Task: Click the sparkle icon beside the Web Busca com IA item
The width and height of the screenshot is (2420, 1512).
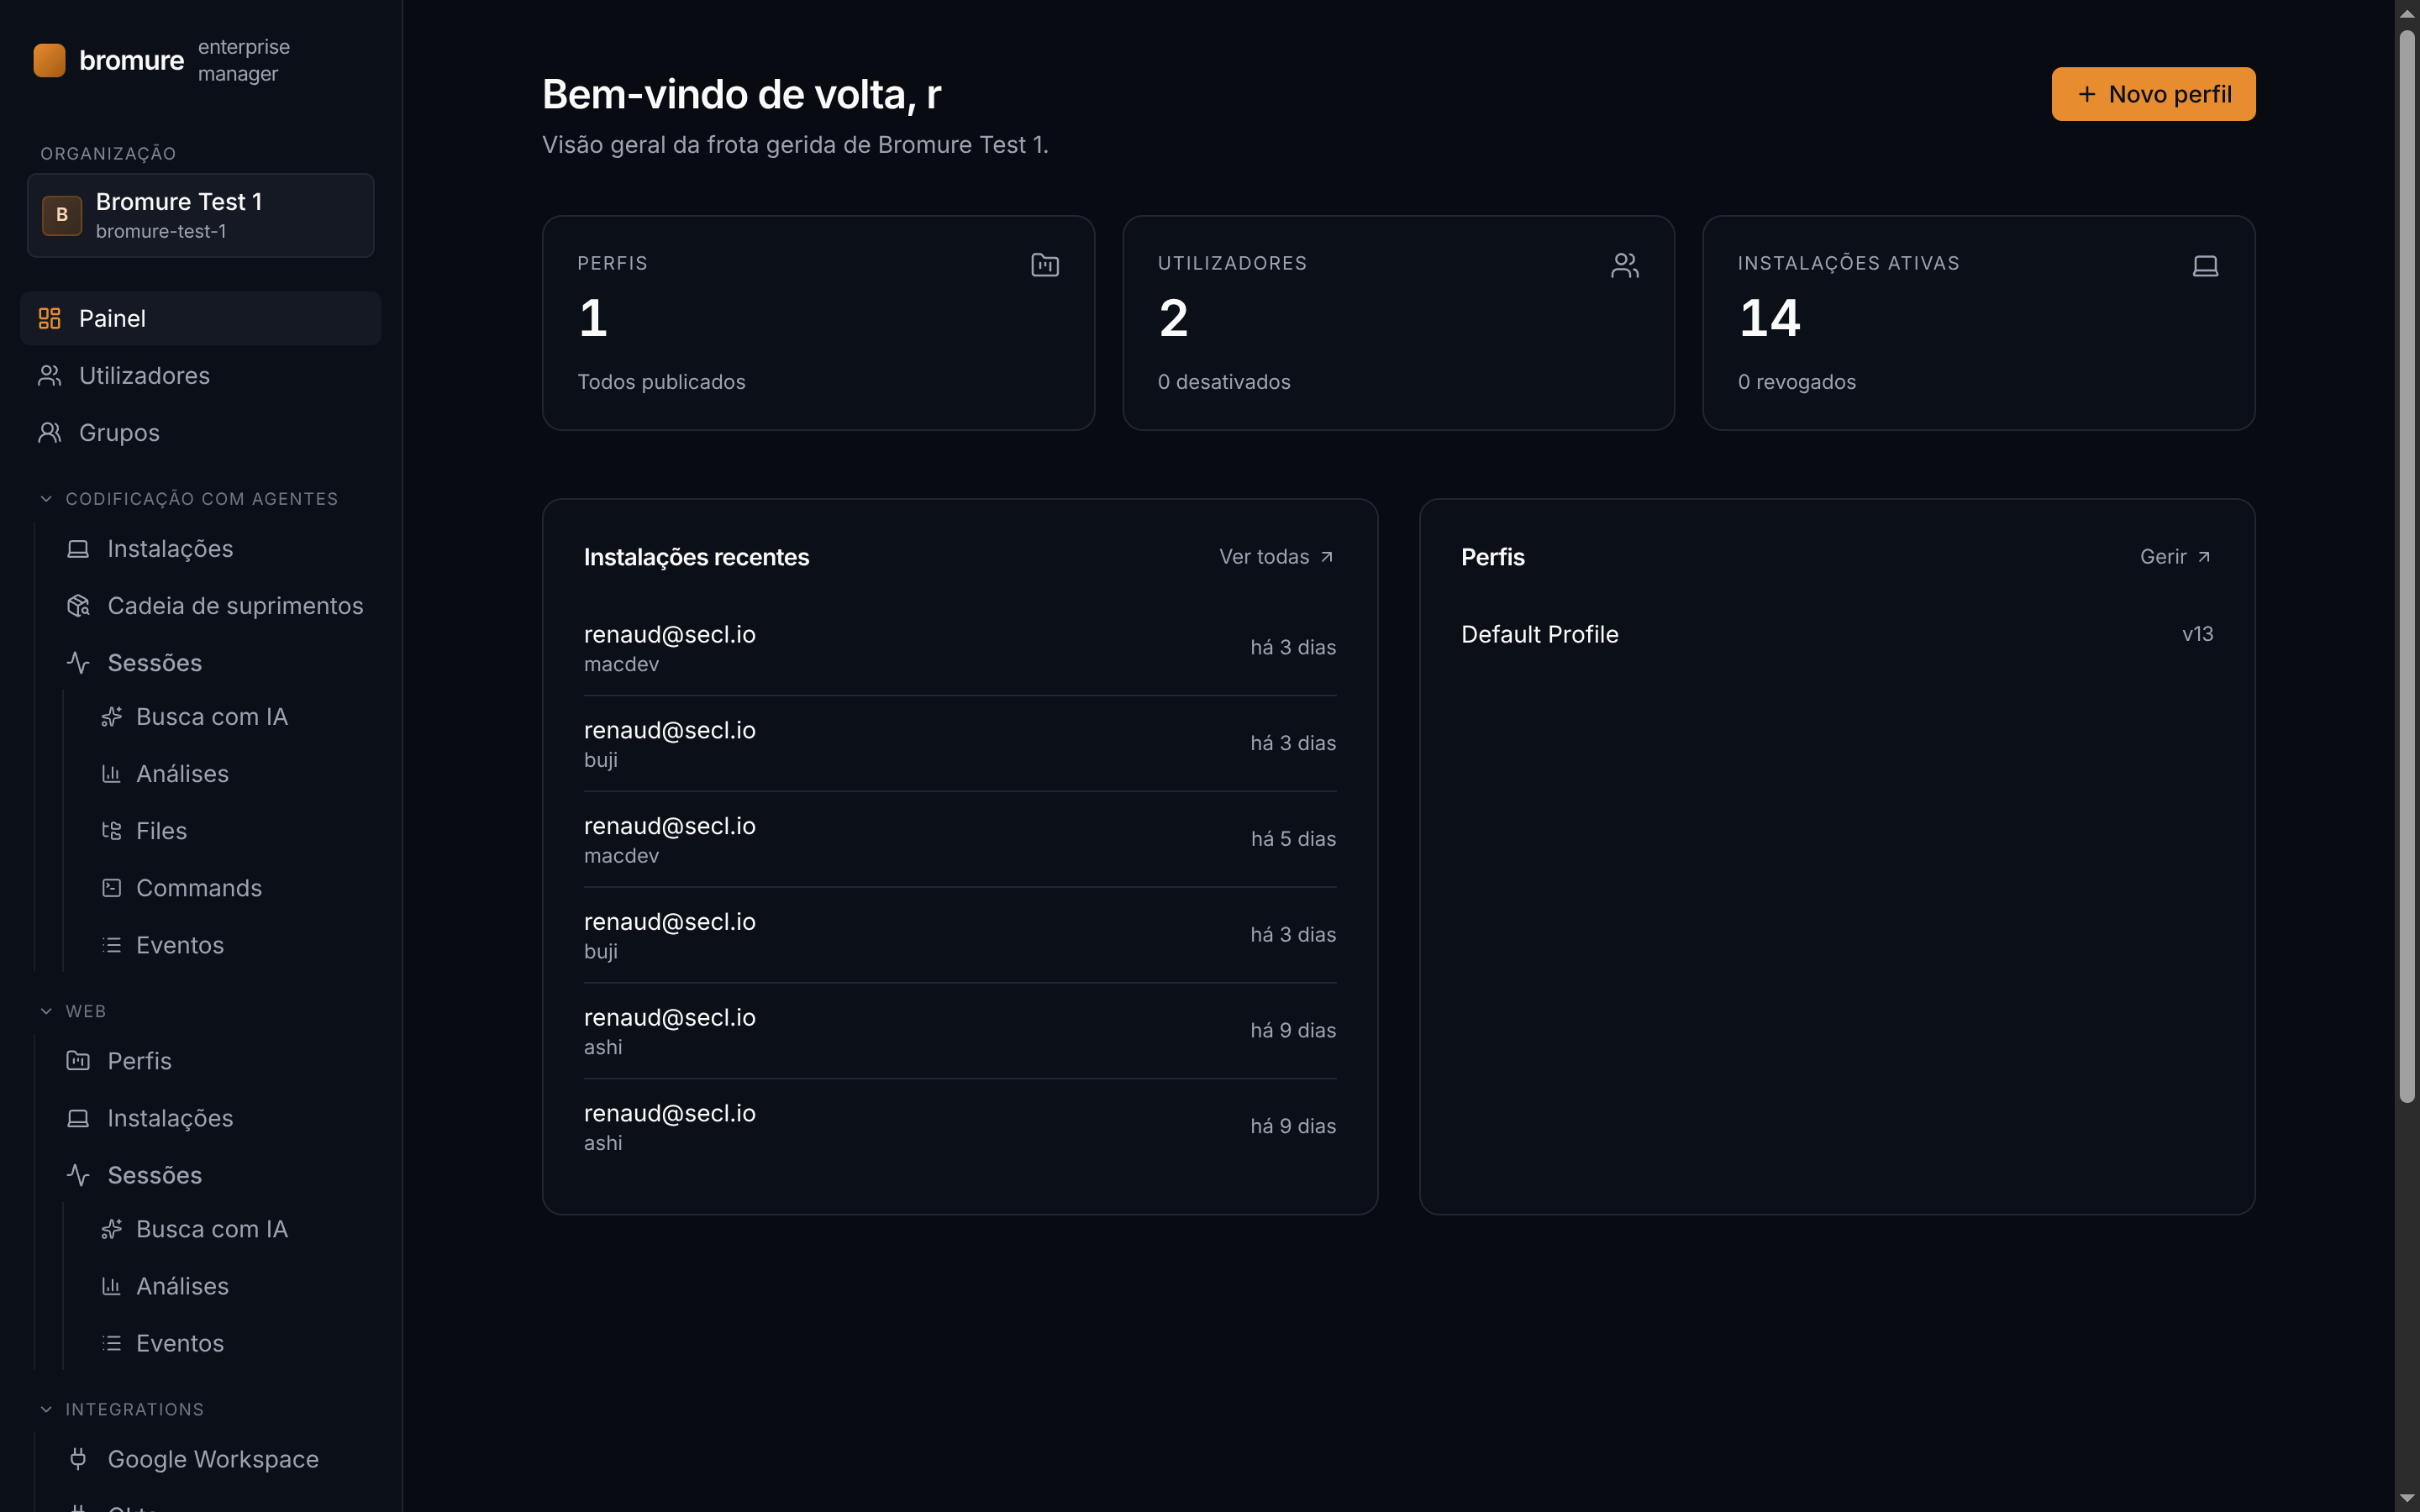Action: click(x=111, y=1229)
